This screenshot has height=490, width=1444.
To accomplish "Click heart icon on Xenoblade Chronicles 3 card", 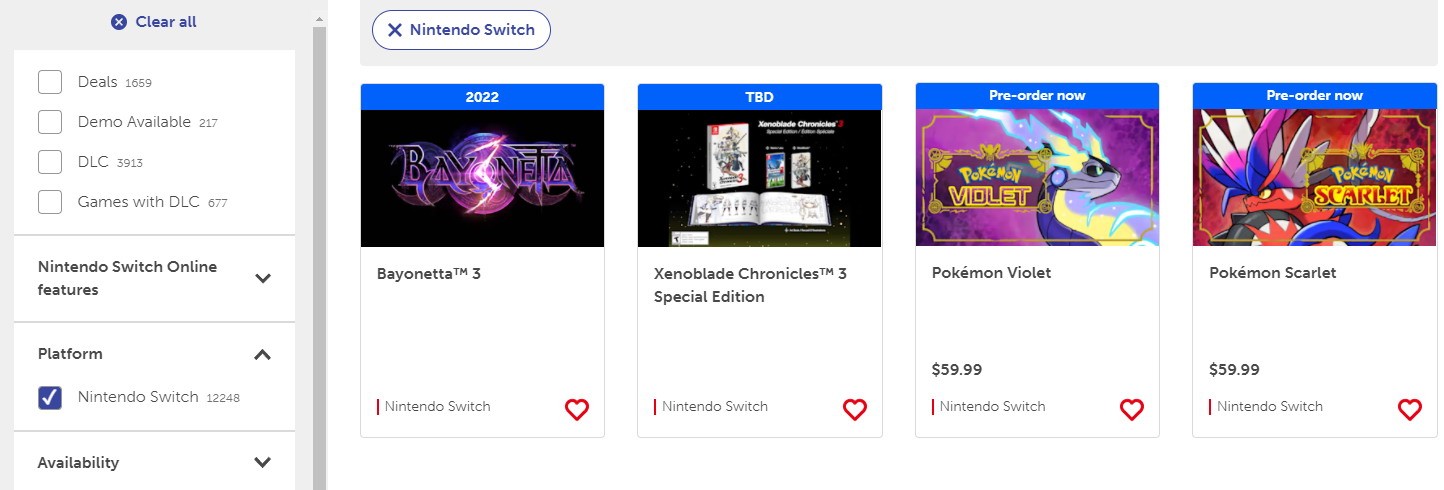I will click(854, 409).
